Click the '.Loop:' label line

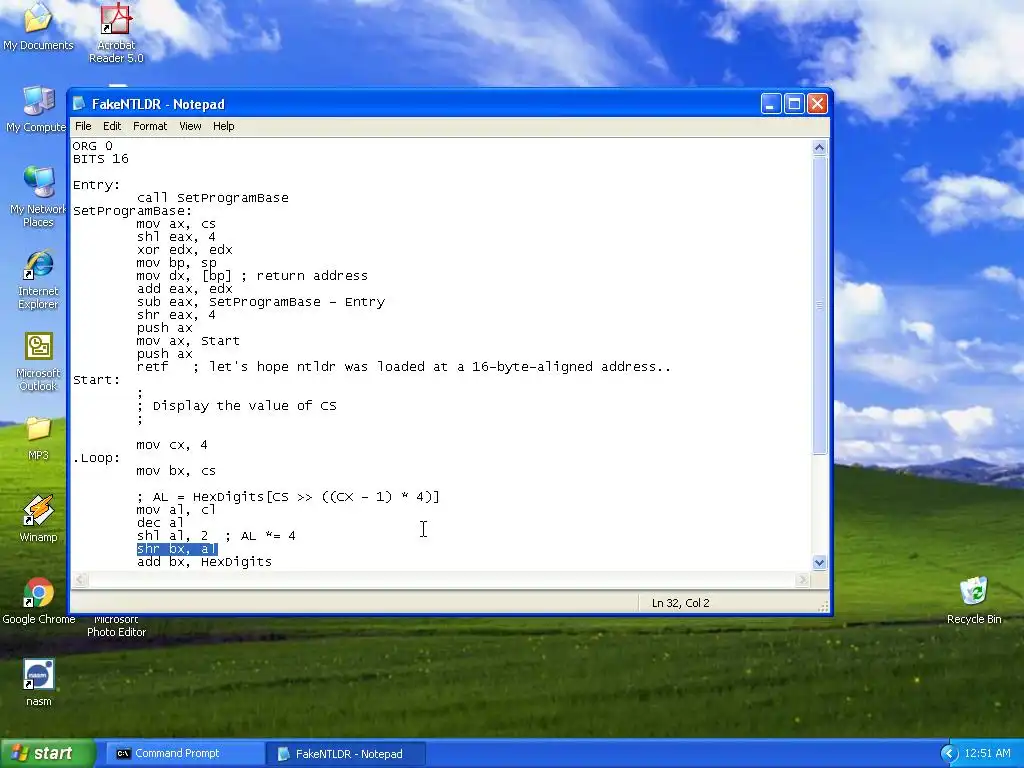[97, 458]
